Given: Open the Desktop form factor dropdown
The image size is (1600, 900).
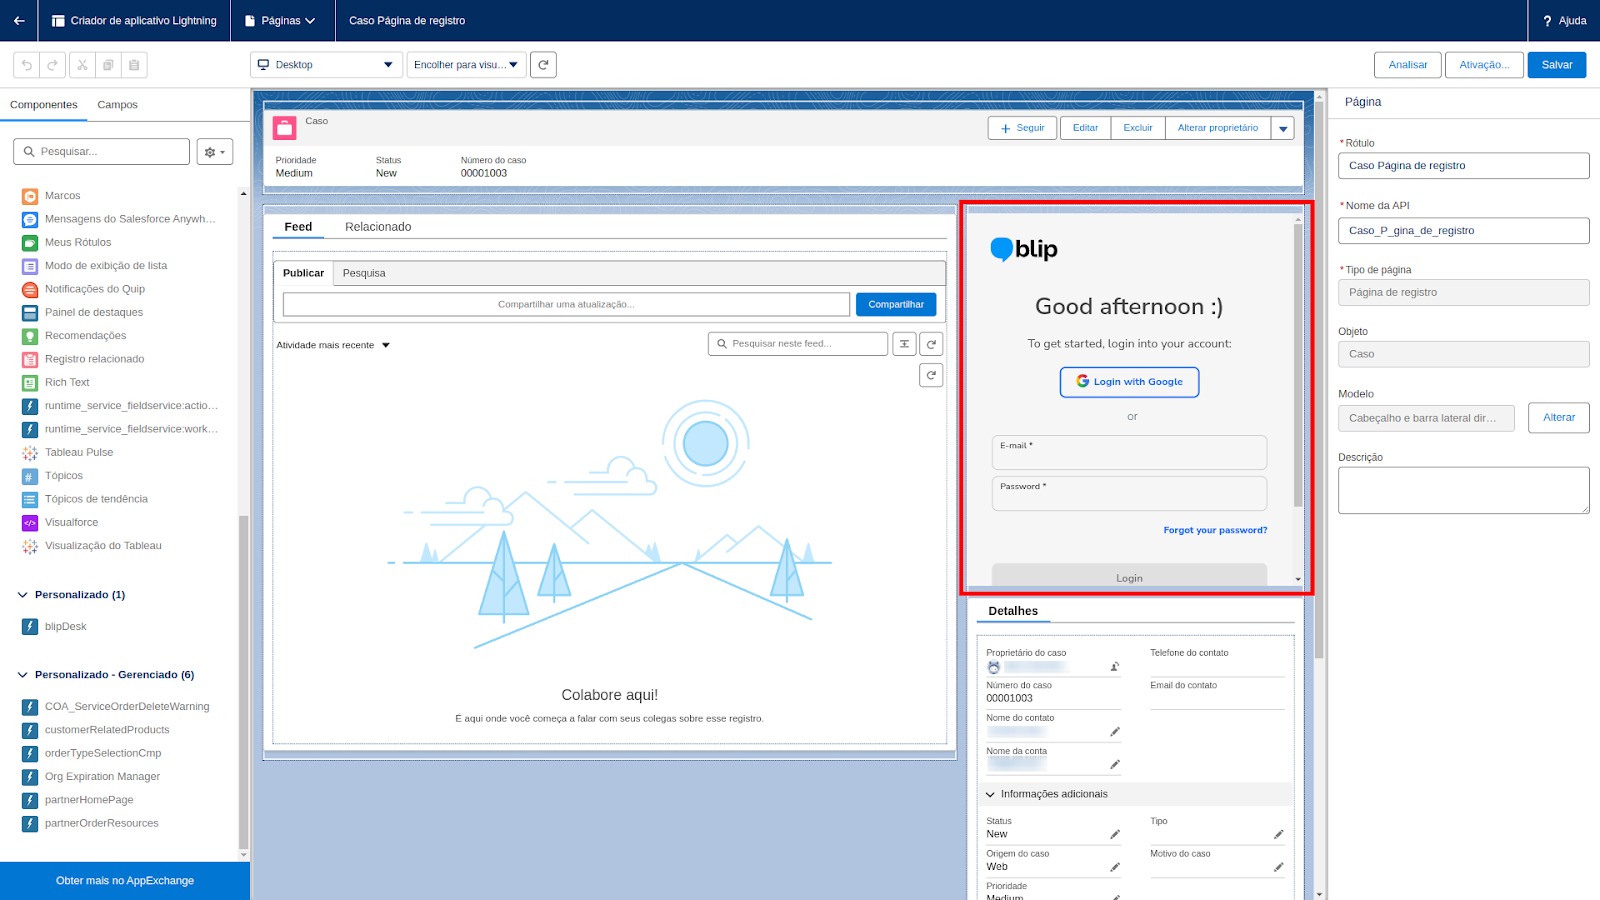Looking at the screenshot, I should [326, 65].
